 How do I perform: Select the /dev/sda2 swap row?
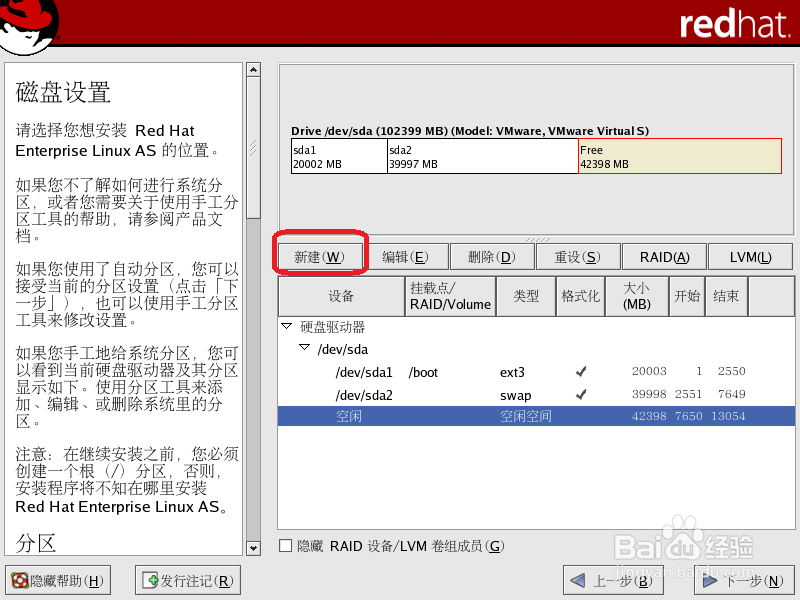tap(536, 394)
